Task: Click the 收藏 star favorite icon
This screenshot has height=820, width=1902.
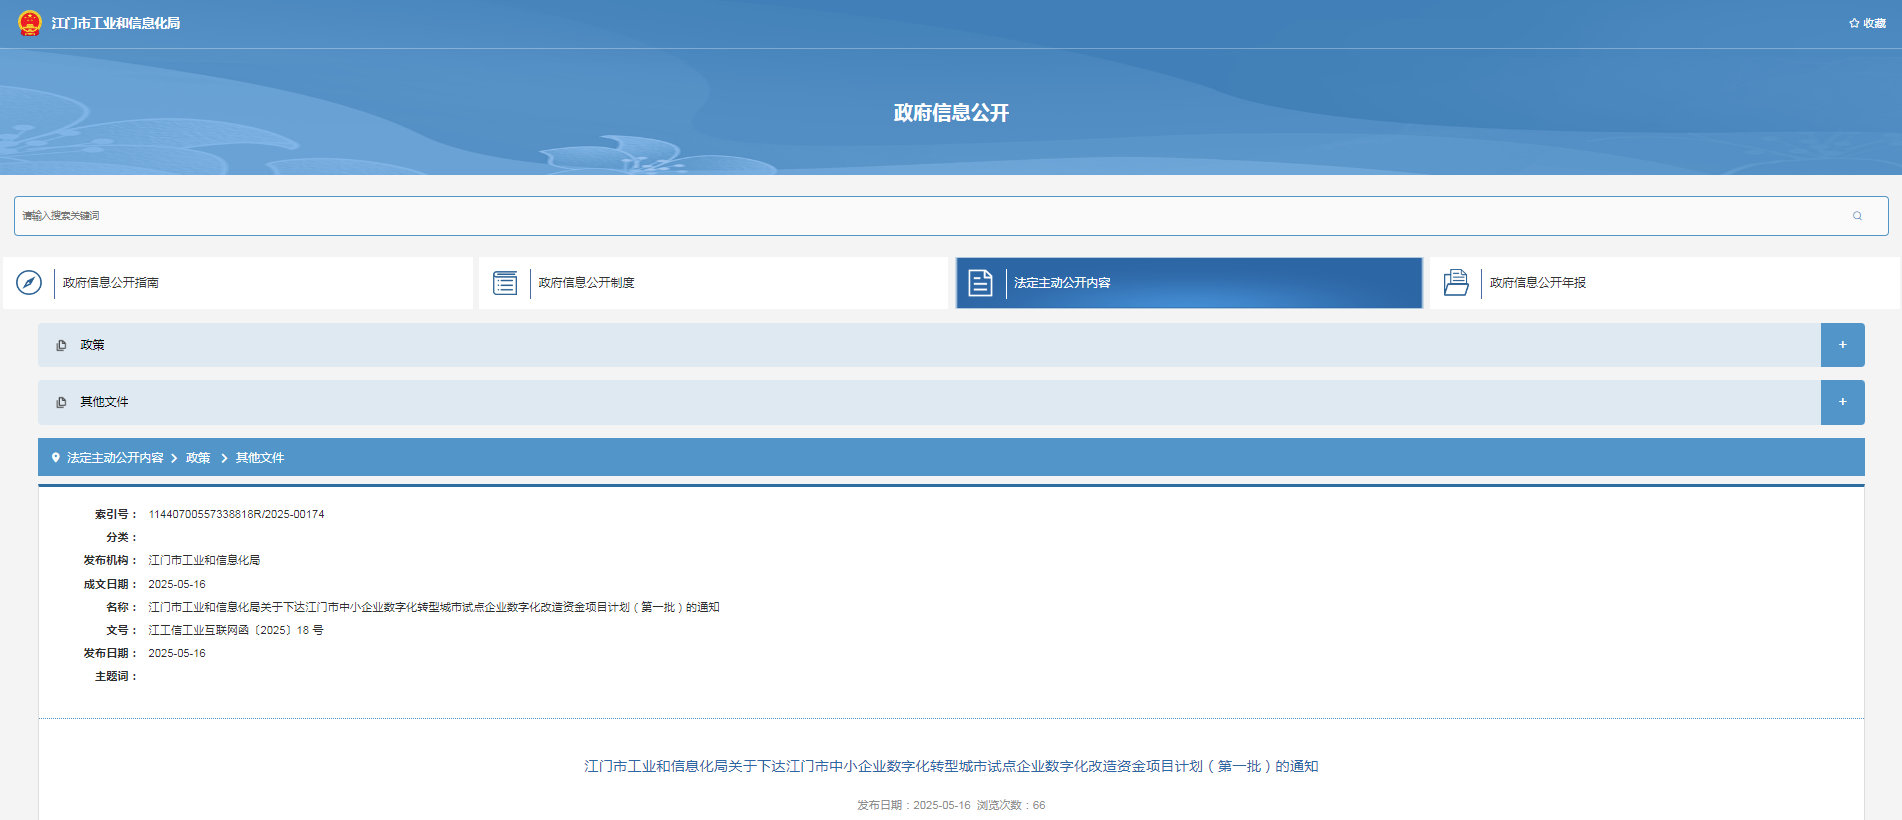Action: 1854,23
